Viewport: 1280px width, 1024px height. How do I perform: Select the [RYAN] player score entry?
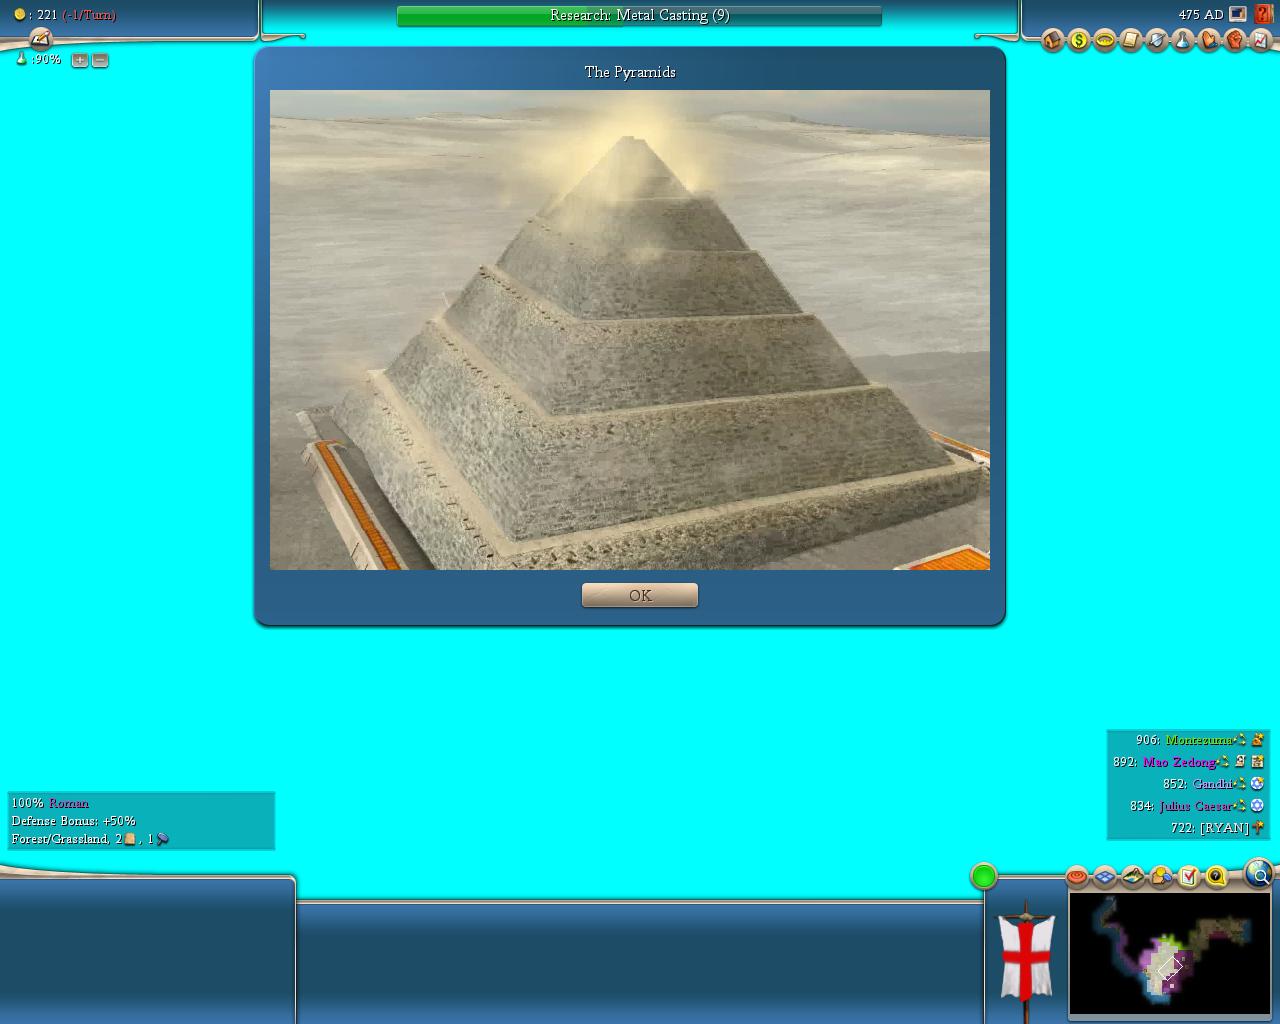[x=1210, y=828]
